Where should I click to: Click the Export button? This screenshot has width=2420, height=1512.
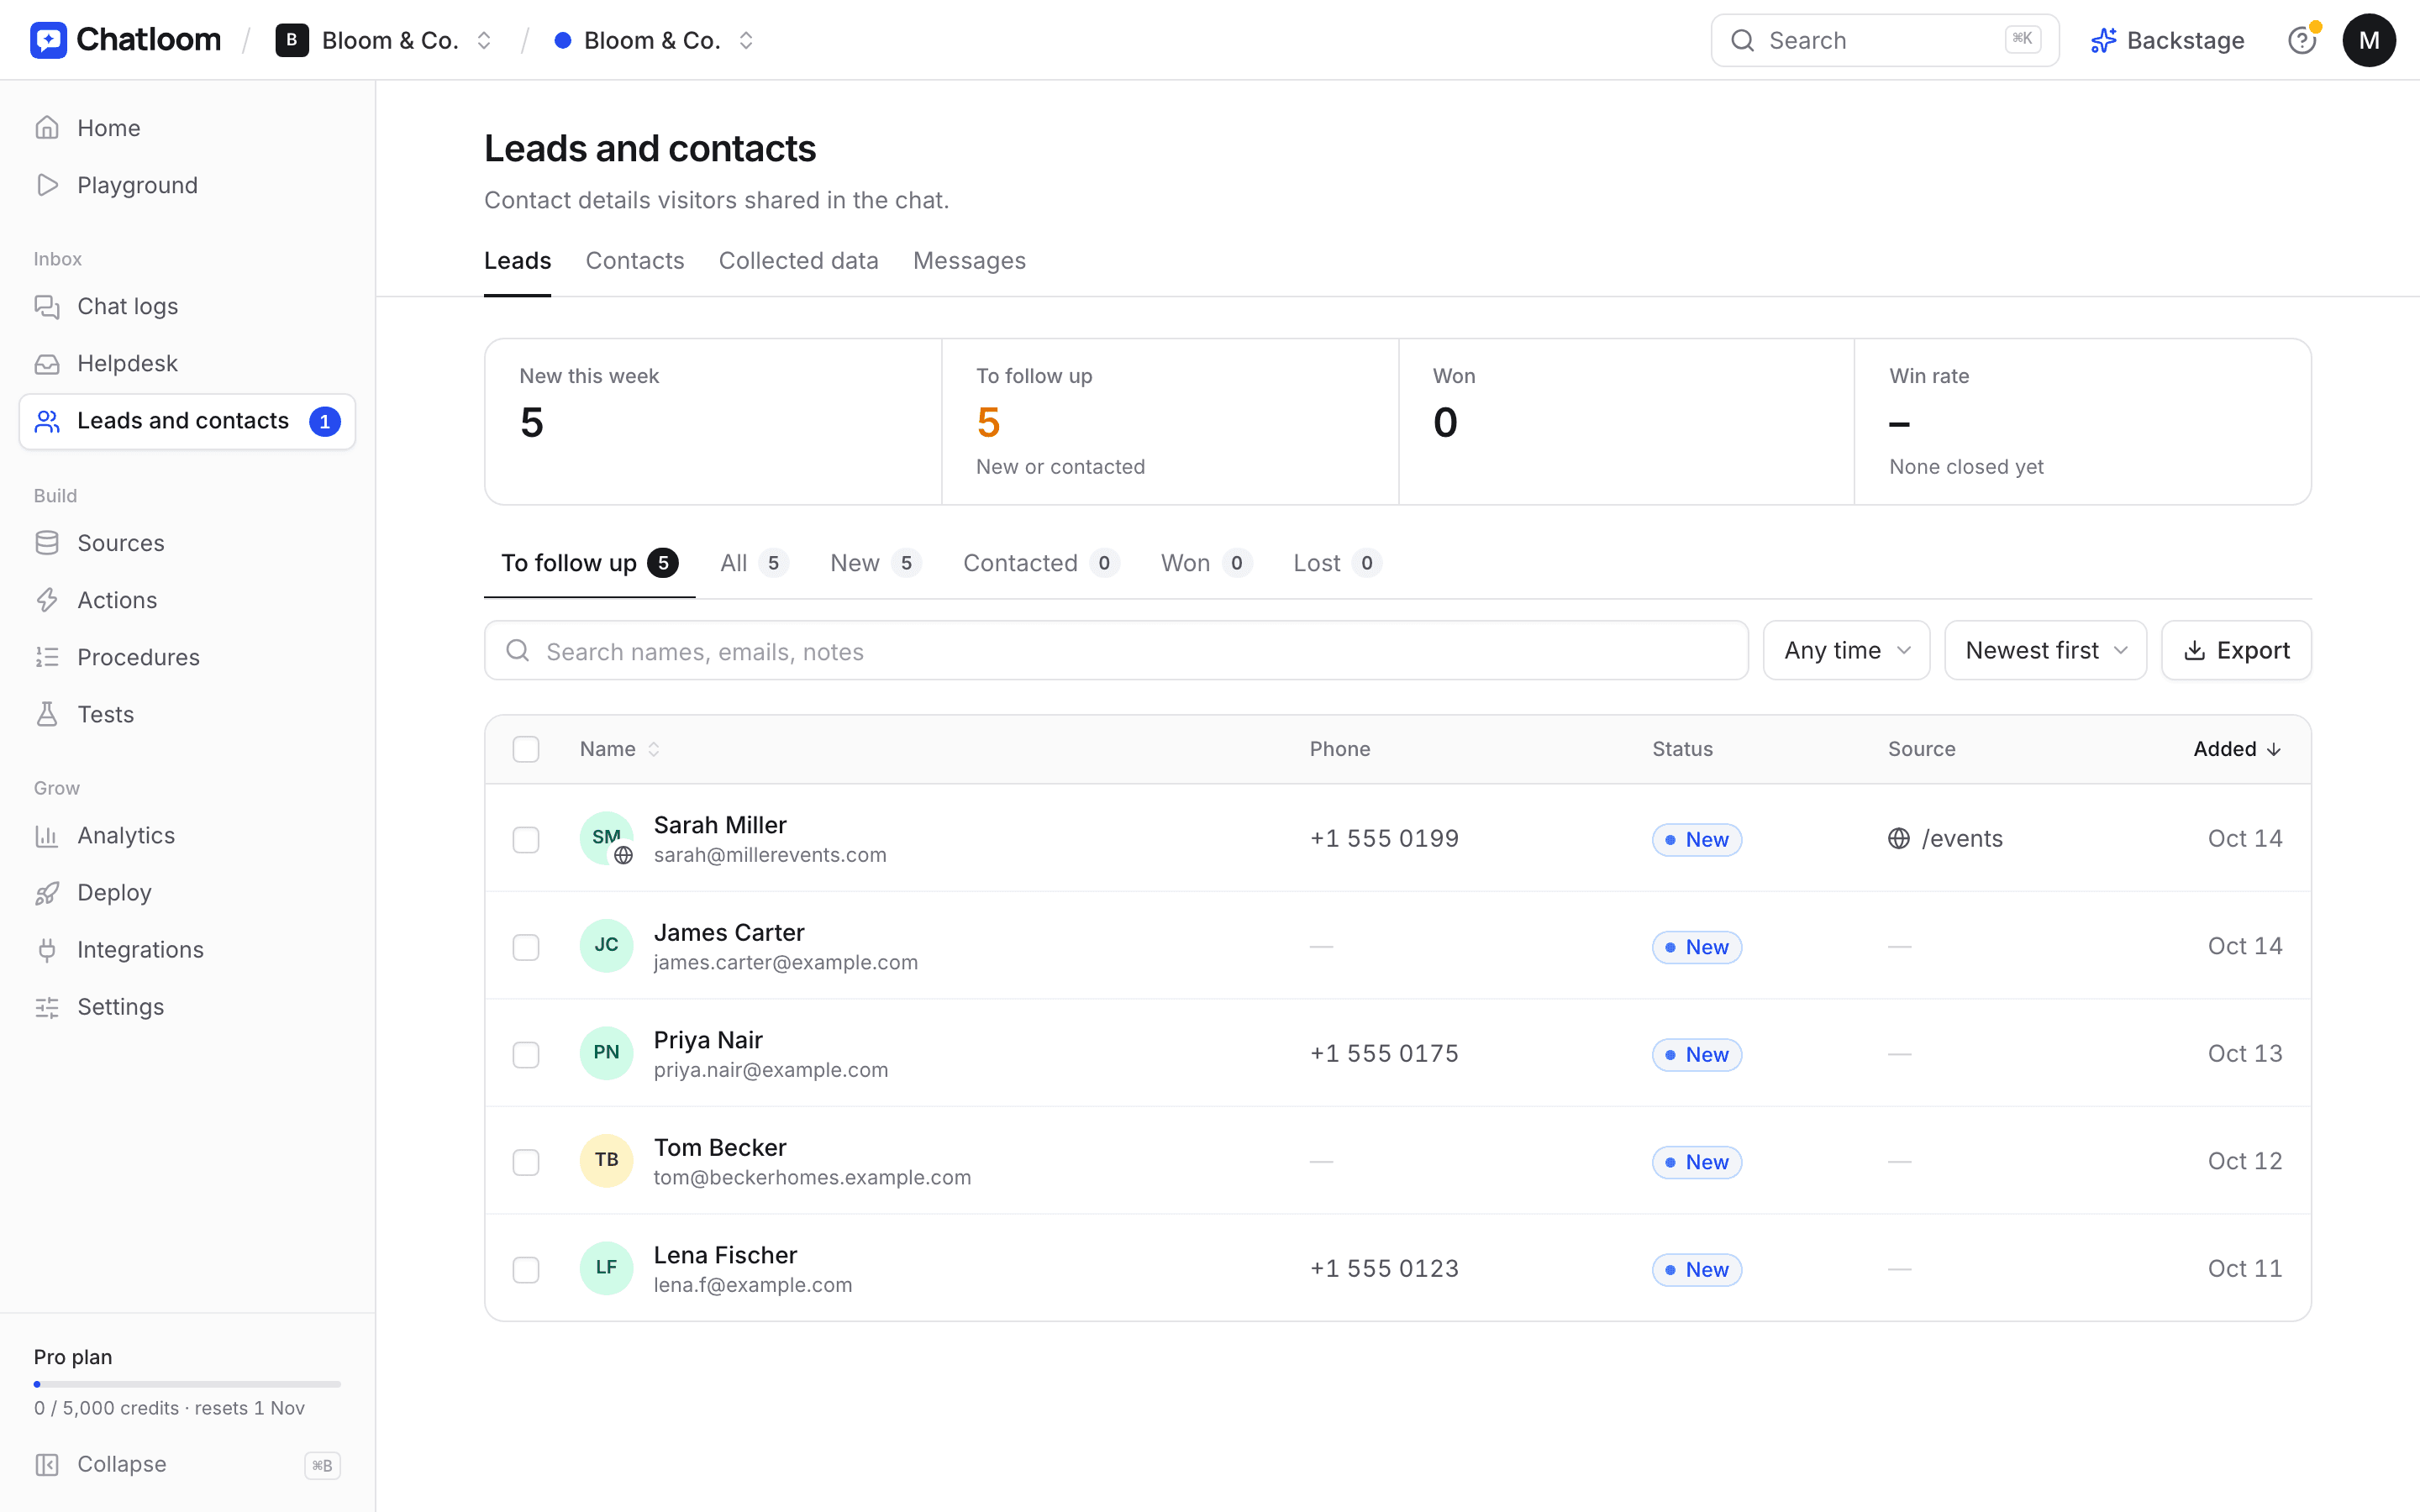tap(2236, 650)
